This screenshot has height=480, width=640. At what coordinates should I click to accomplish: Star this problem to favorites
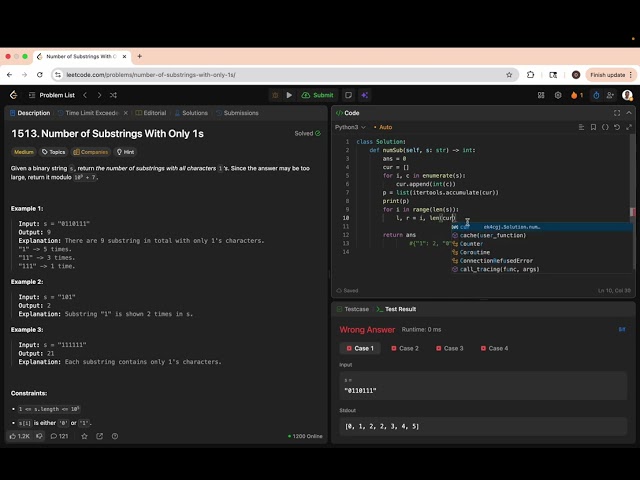[85, 436]
